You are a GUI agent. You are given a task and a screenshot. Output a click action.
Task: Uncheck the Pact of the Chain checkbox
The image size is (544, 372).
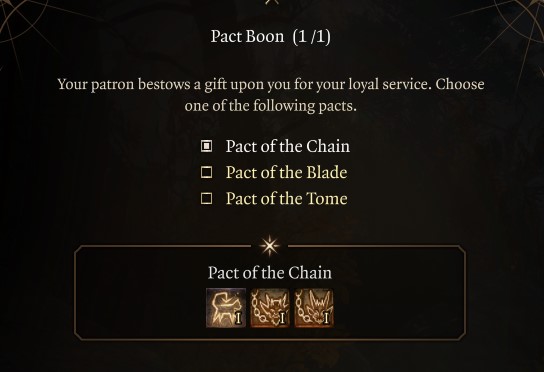(x=207, y=146)
